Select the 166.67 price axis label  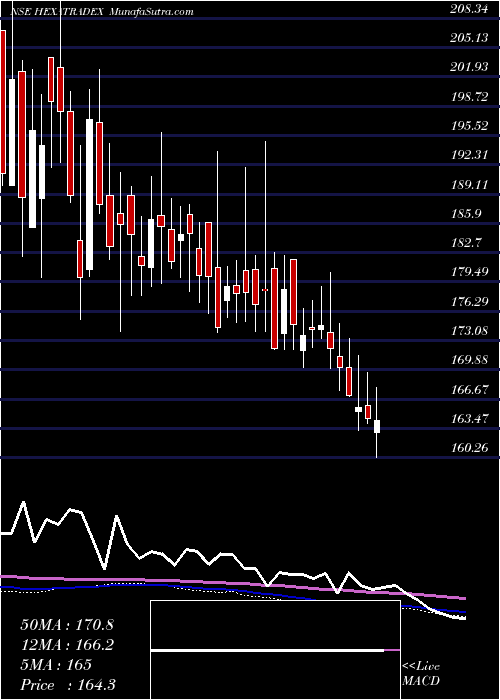click(469, 390)
